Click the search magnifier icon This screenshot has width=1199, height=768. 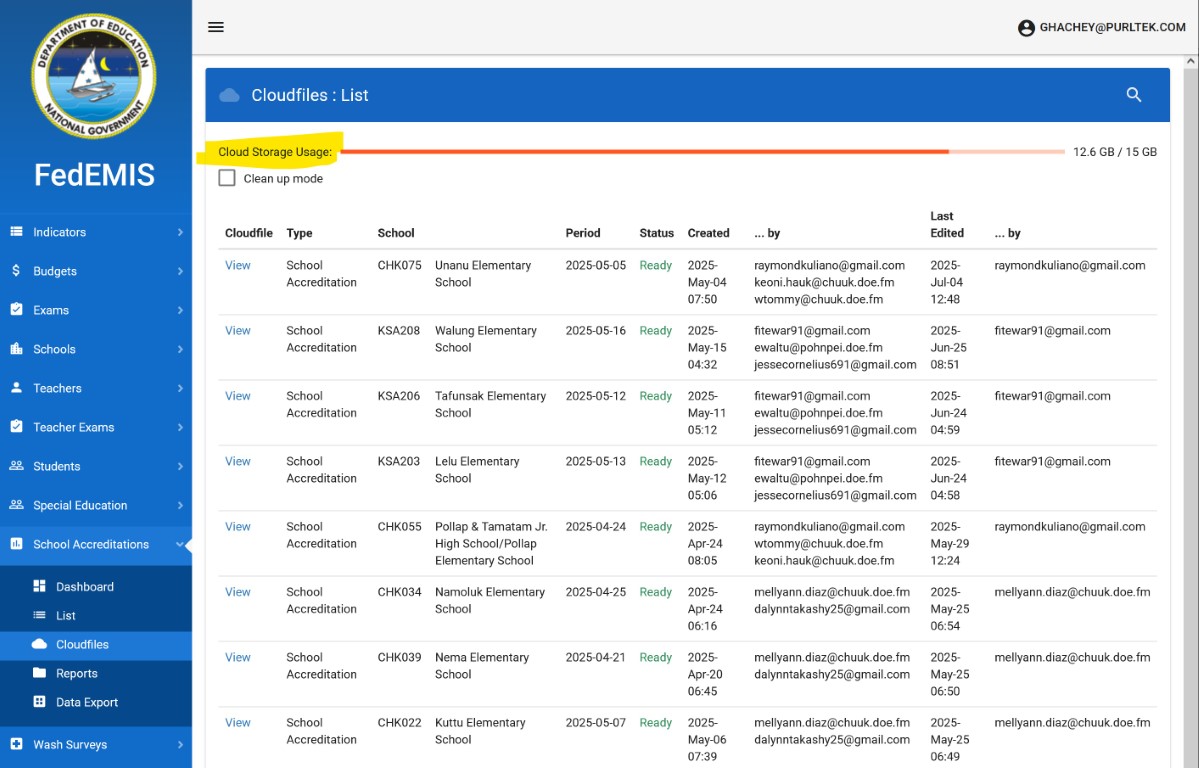coord(1134,95)
